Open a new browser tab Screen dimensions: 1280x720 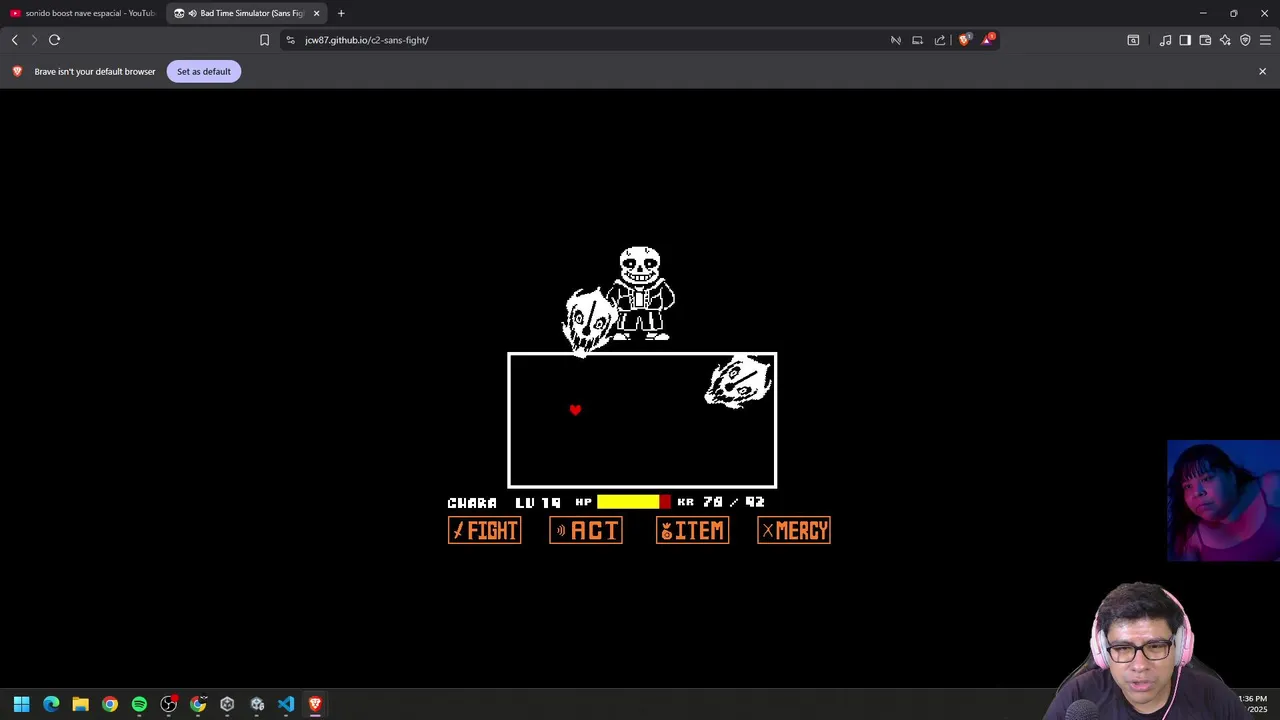[x=341, y=13]
